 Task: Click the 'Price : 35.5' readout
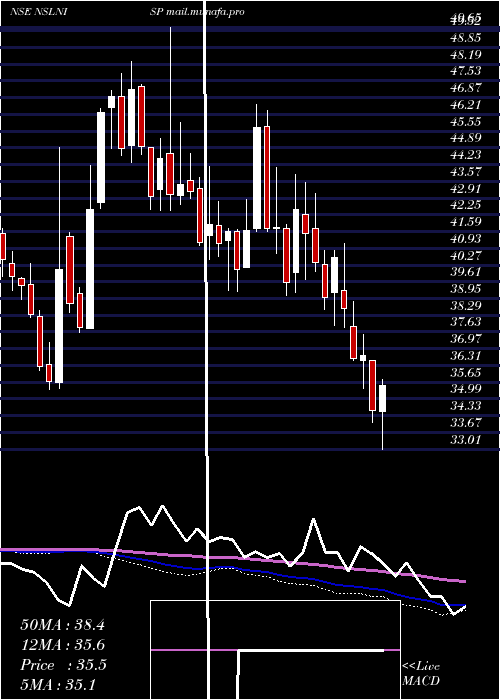(63, 665)
